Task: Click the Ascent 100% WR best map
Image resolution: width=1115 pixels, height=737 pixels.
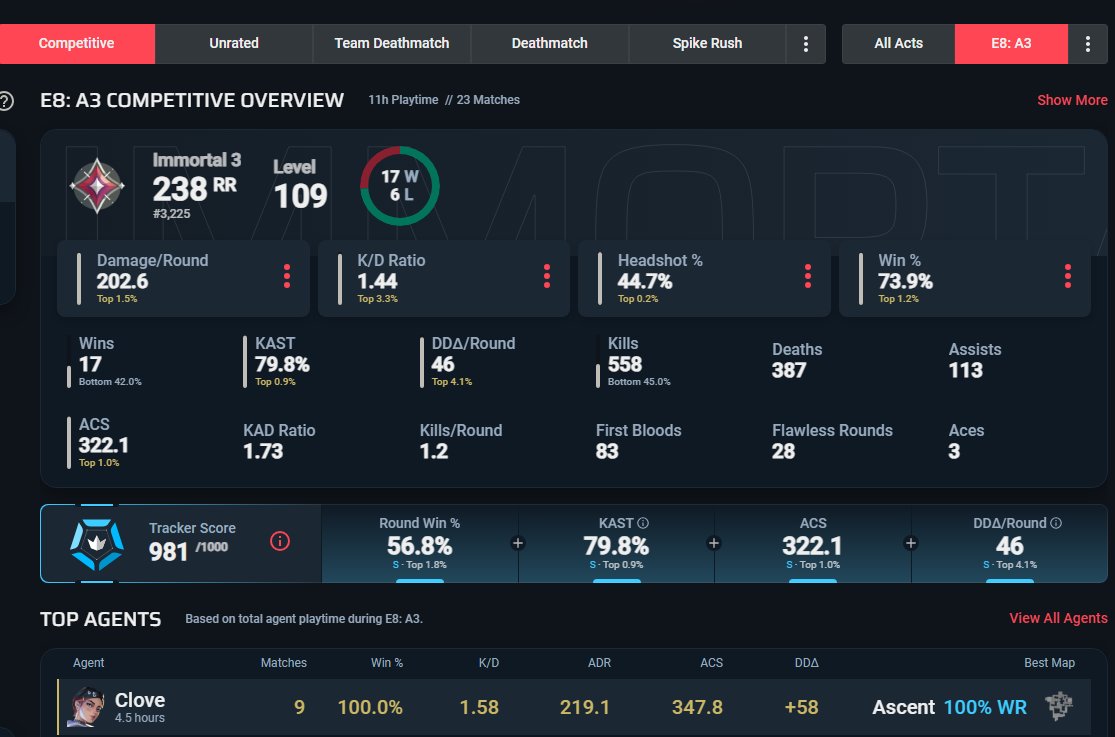Action: click(949, 707)
